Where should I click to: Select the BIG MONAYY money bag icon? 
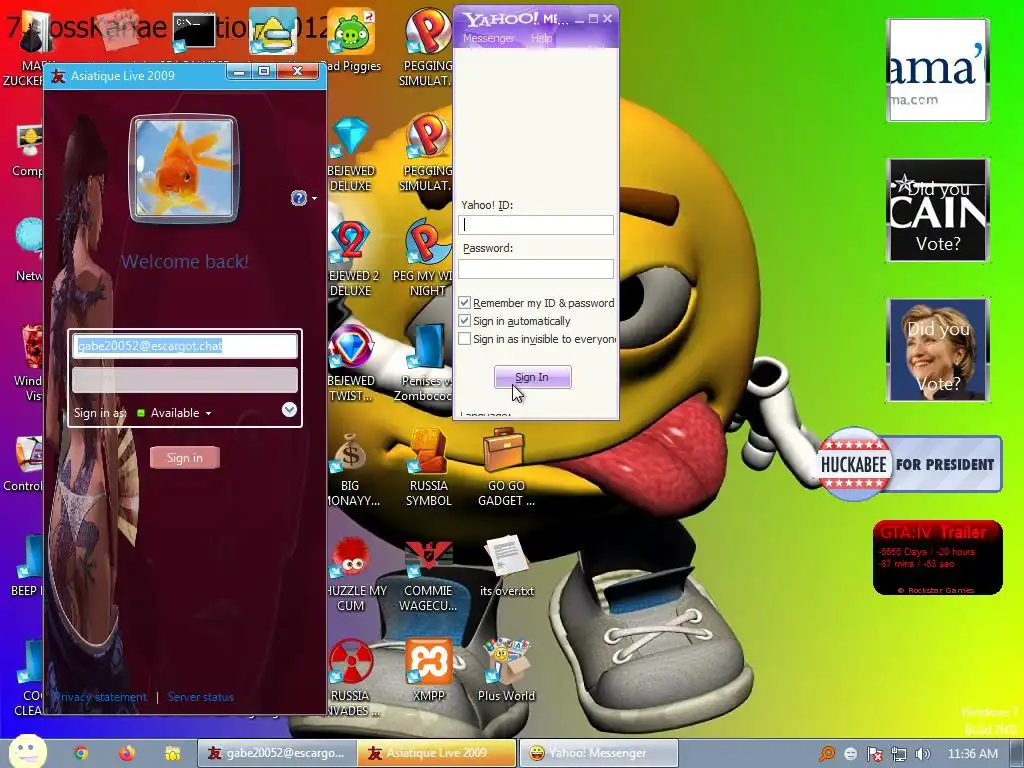click(351, 468)
